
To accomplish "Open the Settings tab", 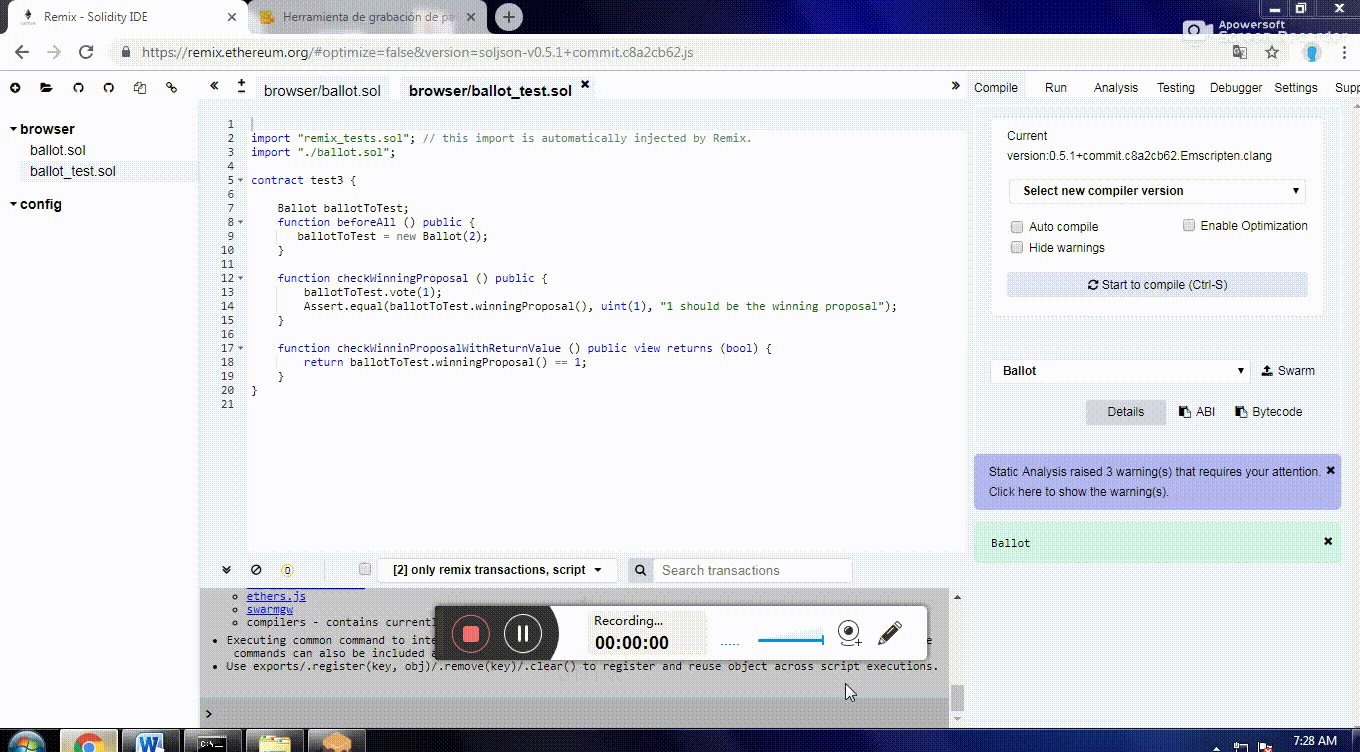I will (x=1296, y=88).
